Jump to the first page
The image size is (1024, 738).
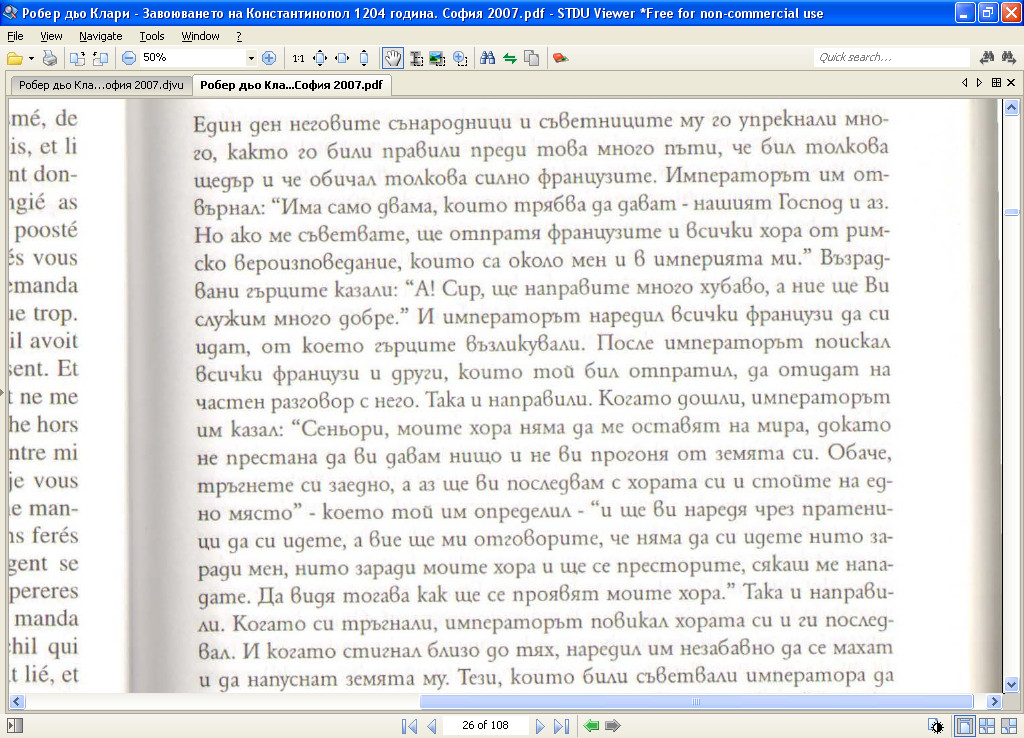(x=409, y=726)
